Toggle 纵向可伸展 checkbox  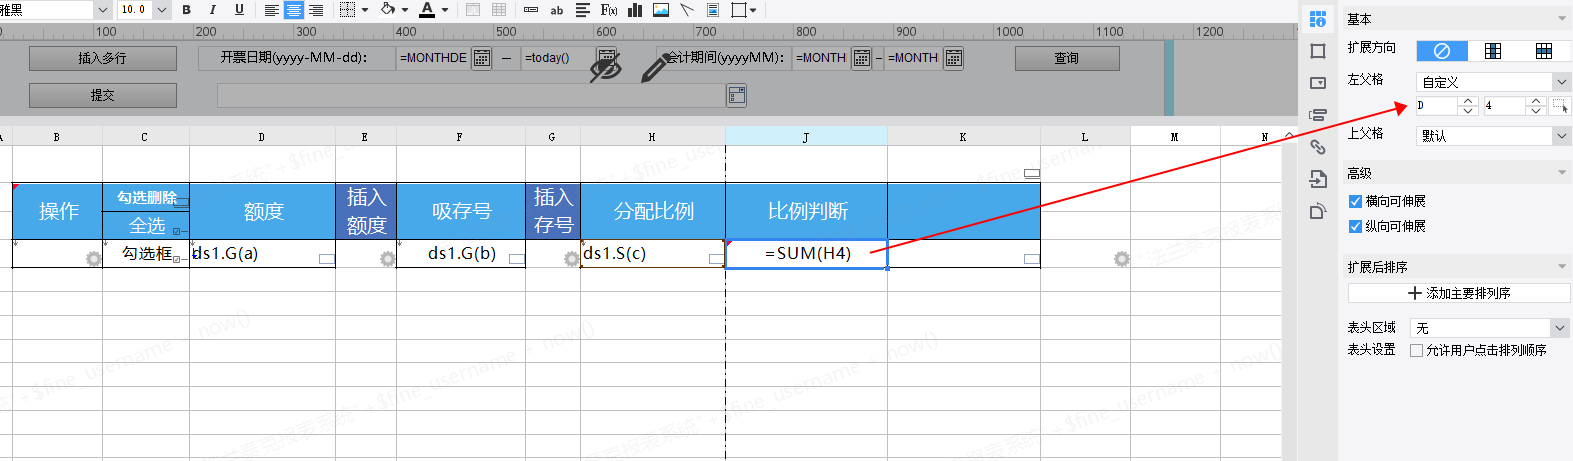click(x=1355, y=226)
